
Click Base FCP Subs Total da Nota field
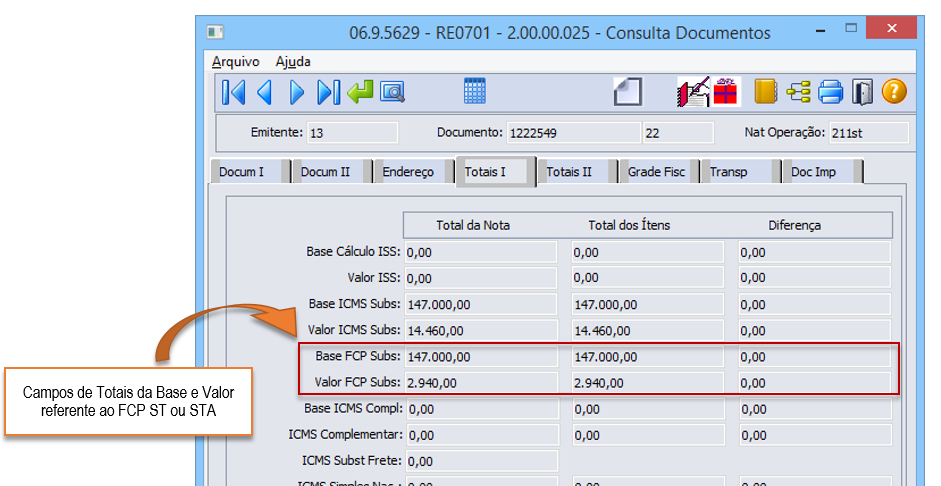pos(481,356)
